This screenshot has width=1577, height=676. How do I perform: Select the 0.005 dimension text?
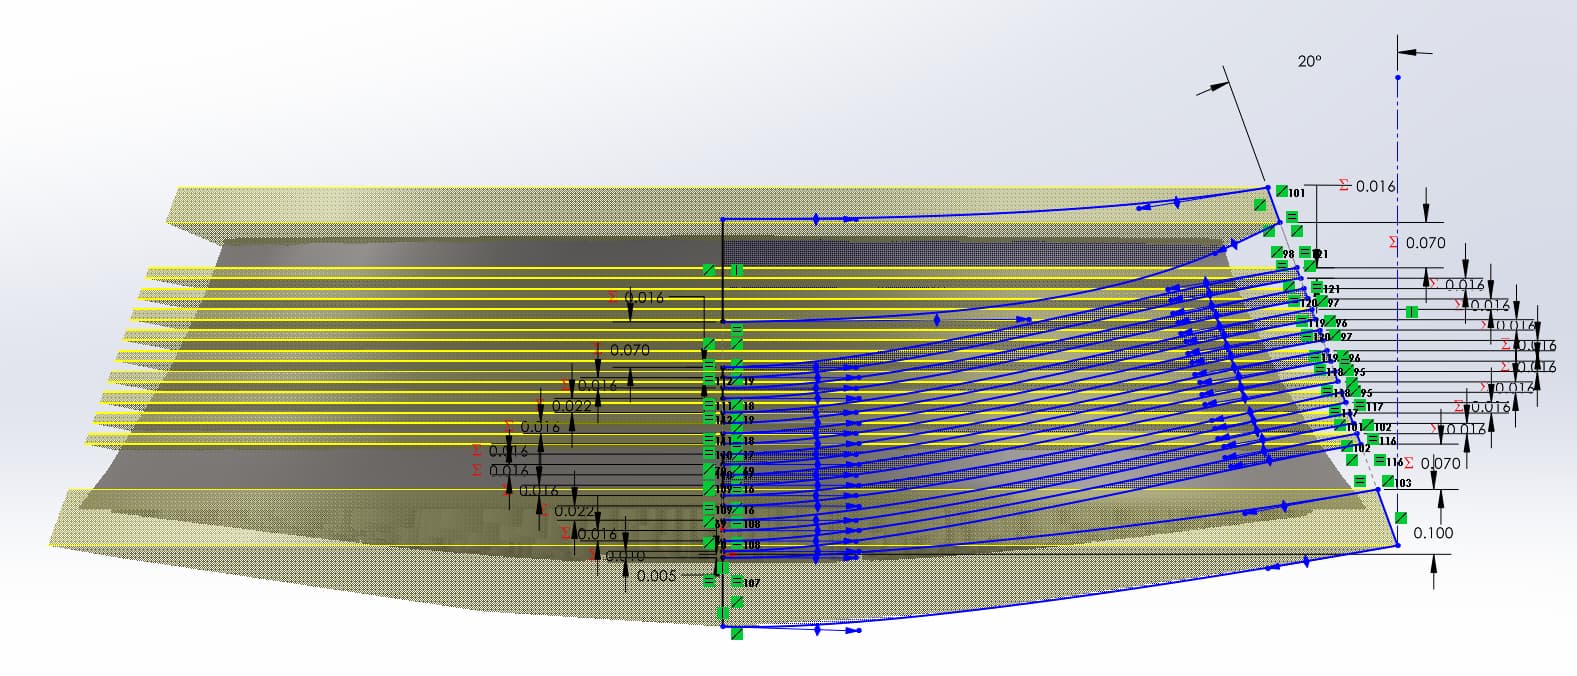pyautogui.click(x=656, y=575)
